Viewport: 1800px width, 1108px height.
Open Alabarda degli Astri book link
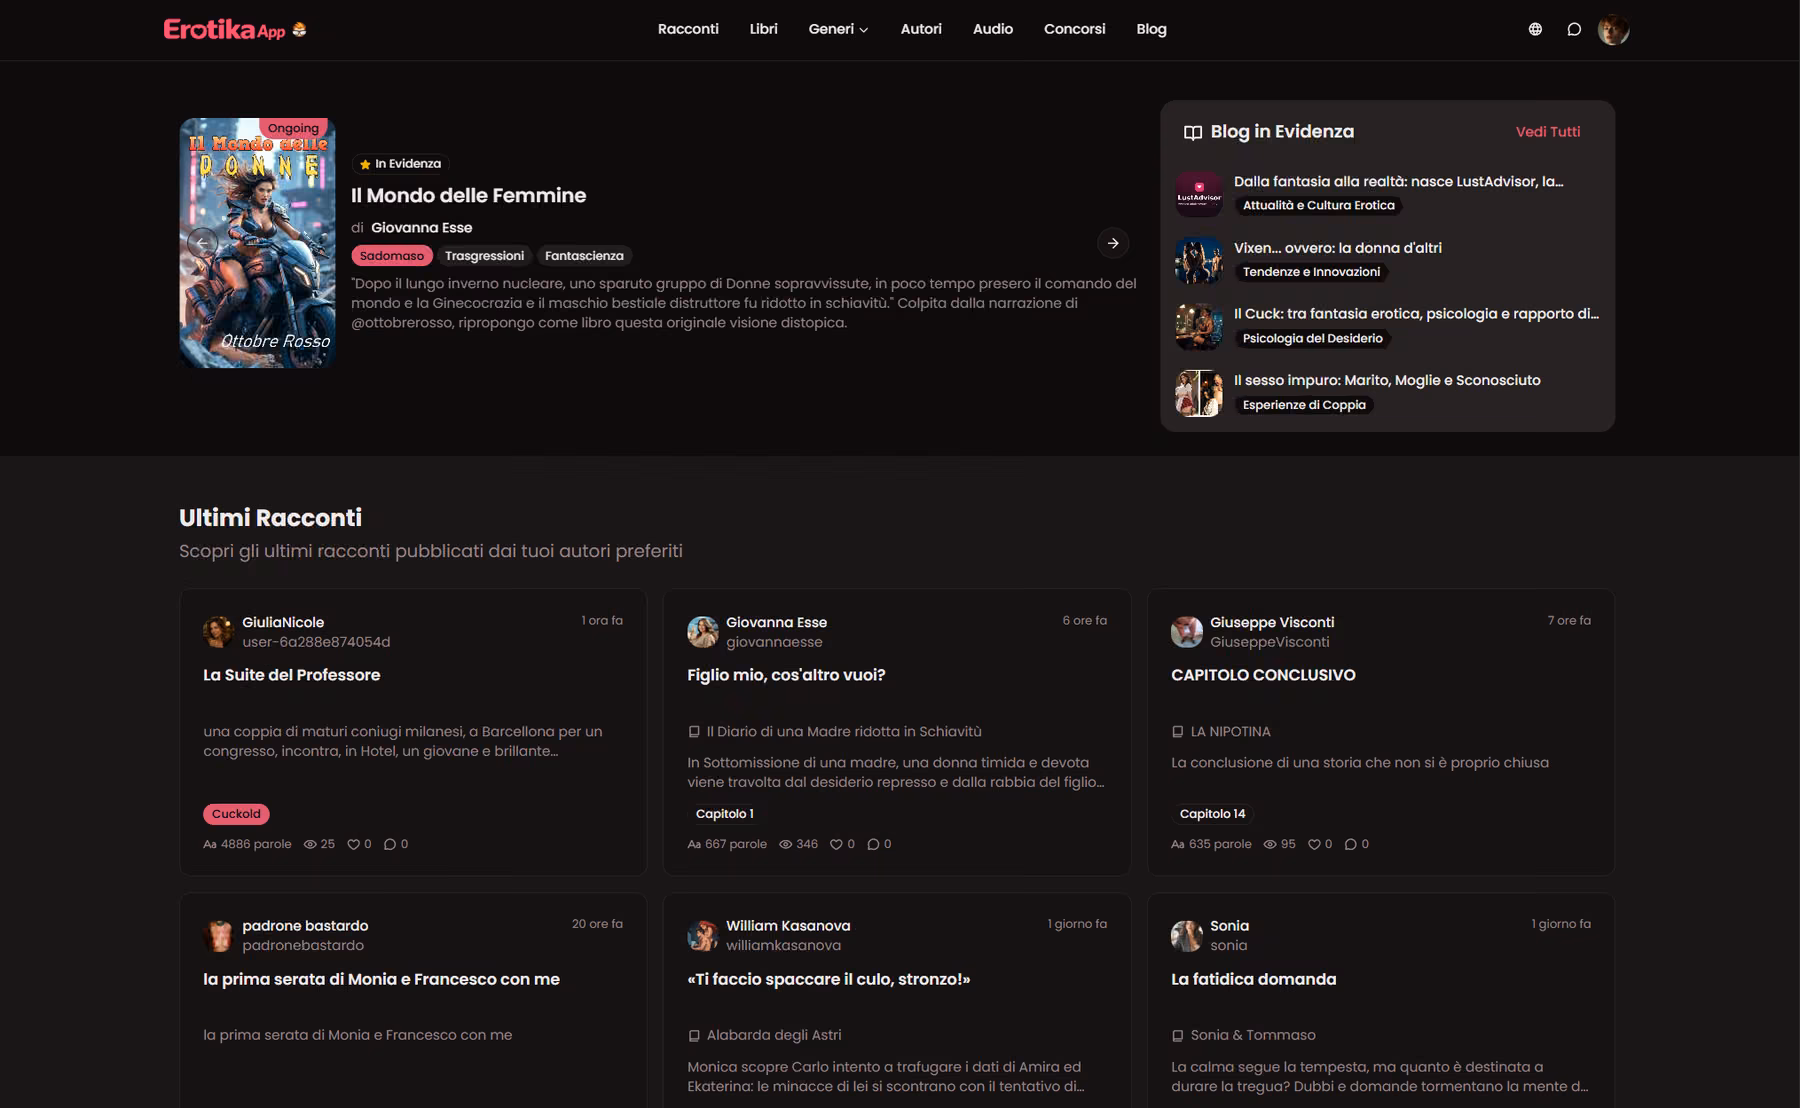tap(774, 1036)
